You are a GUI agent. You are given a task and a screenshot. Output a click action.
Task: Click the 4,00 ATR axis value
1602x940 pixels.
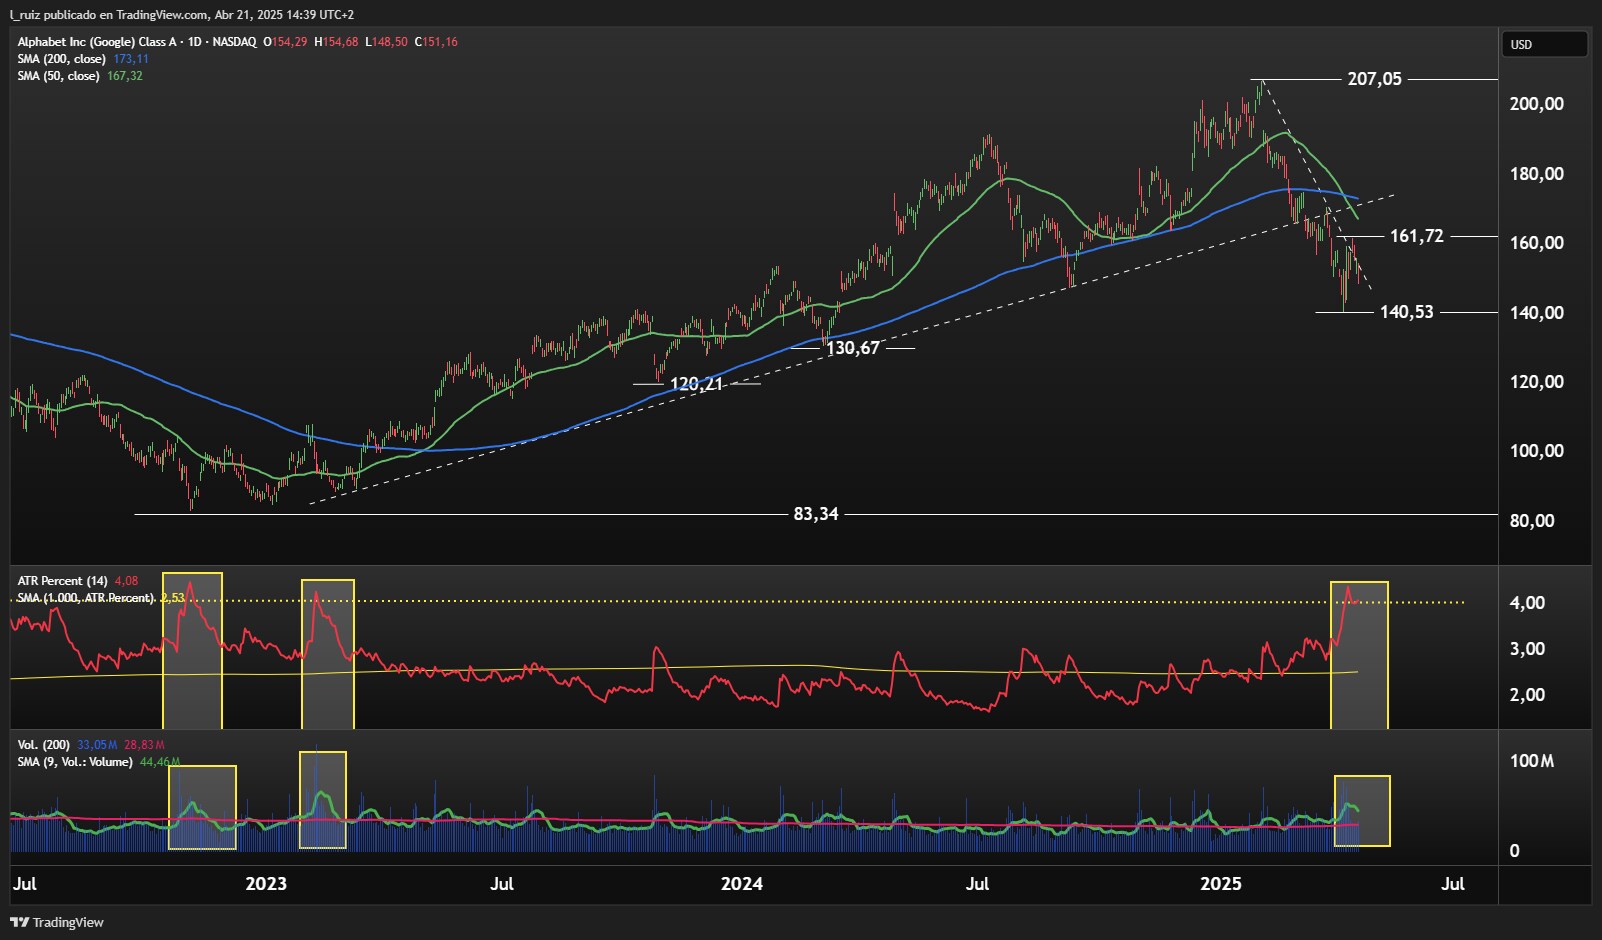tap(1527, 603)
